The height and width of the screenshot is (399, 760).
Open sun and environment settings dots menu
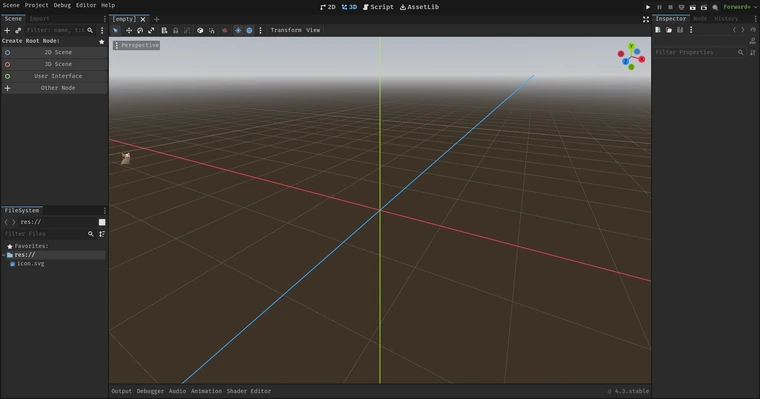tap(260, 30)
